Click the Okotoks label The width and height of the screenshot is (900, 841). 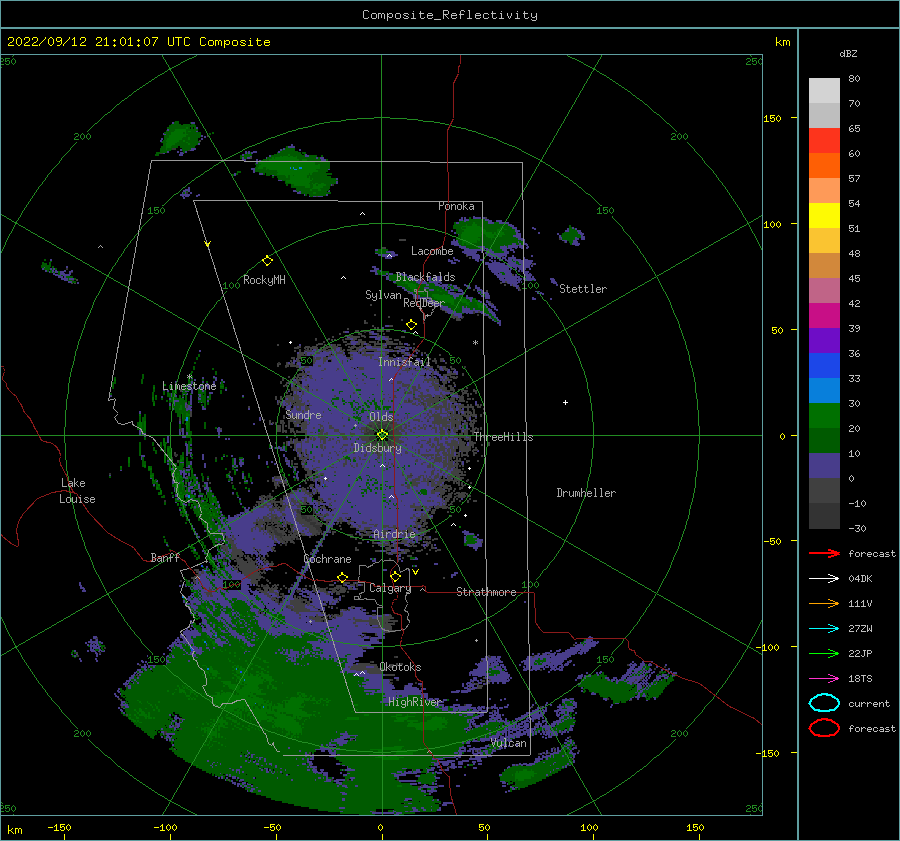(x=400, y=667)
